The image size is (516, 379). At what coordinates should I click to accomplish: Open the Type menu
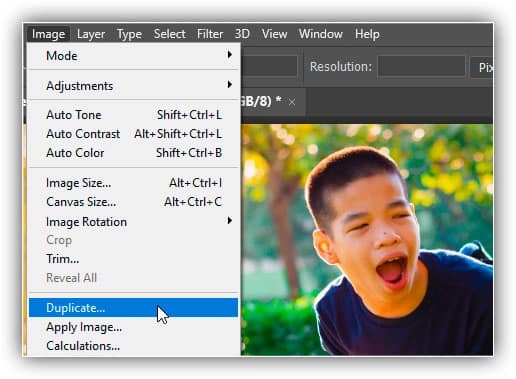click(x=129, y=34)
